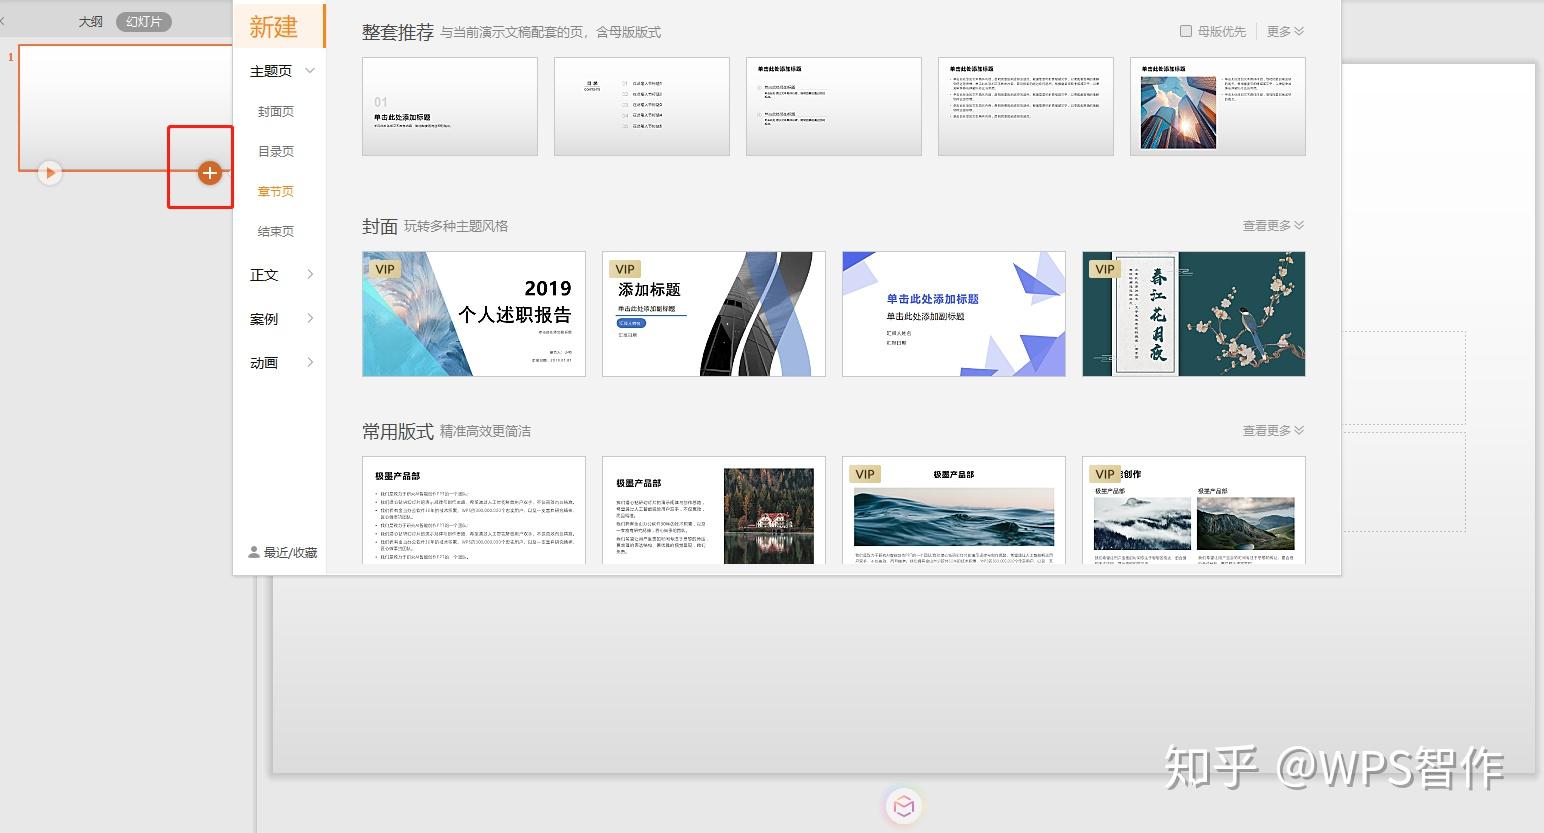This screenshot has height=833, width=1544.
Task: Play slide 1 from thumbnail play icon
Action: click(x=49, y=173)
